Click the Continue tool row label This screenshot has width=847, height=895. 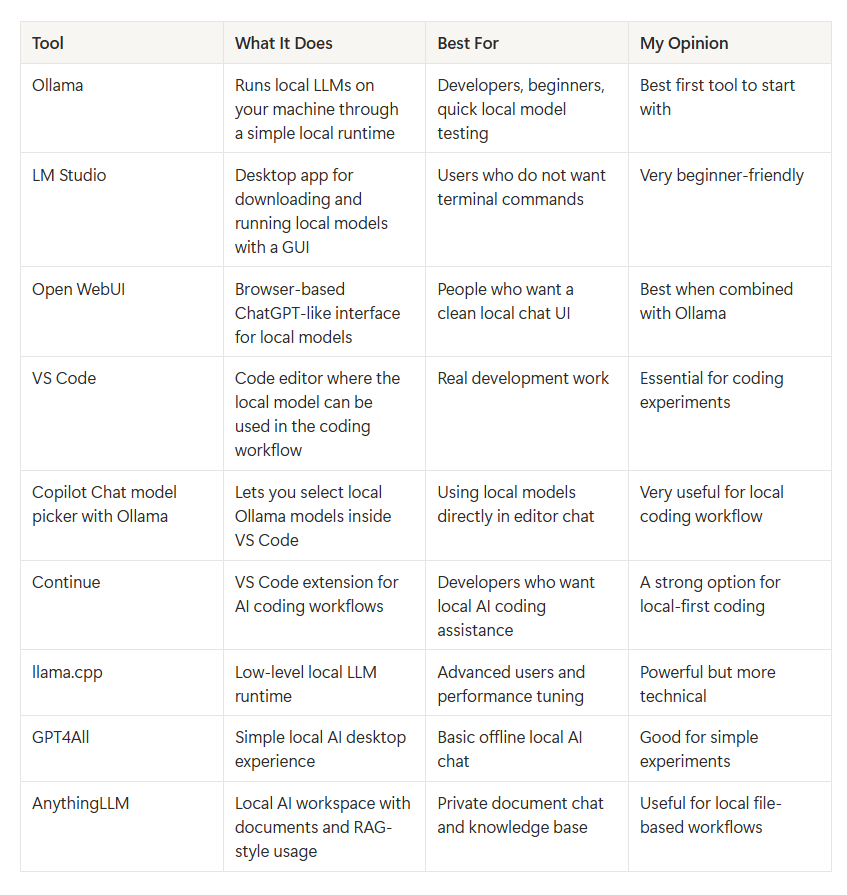66,582
